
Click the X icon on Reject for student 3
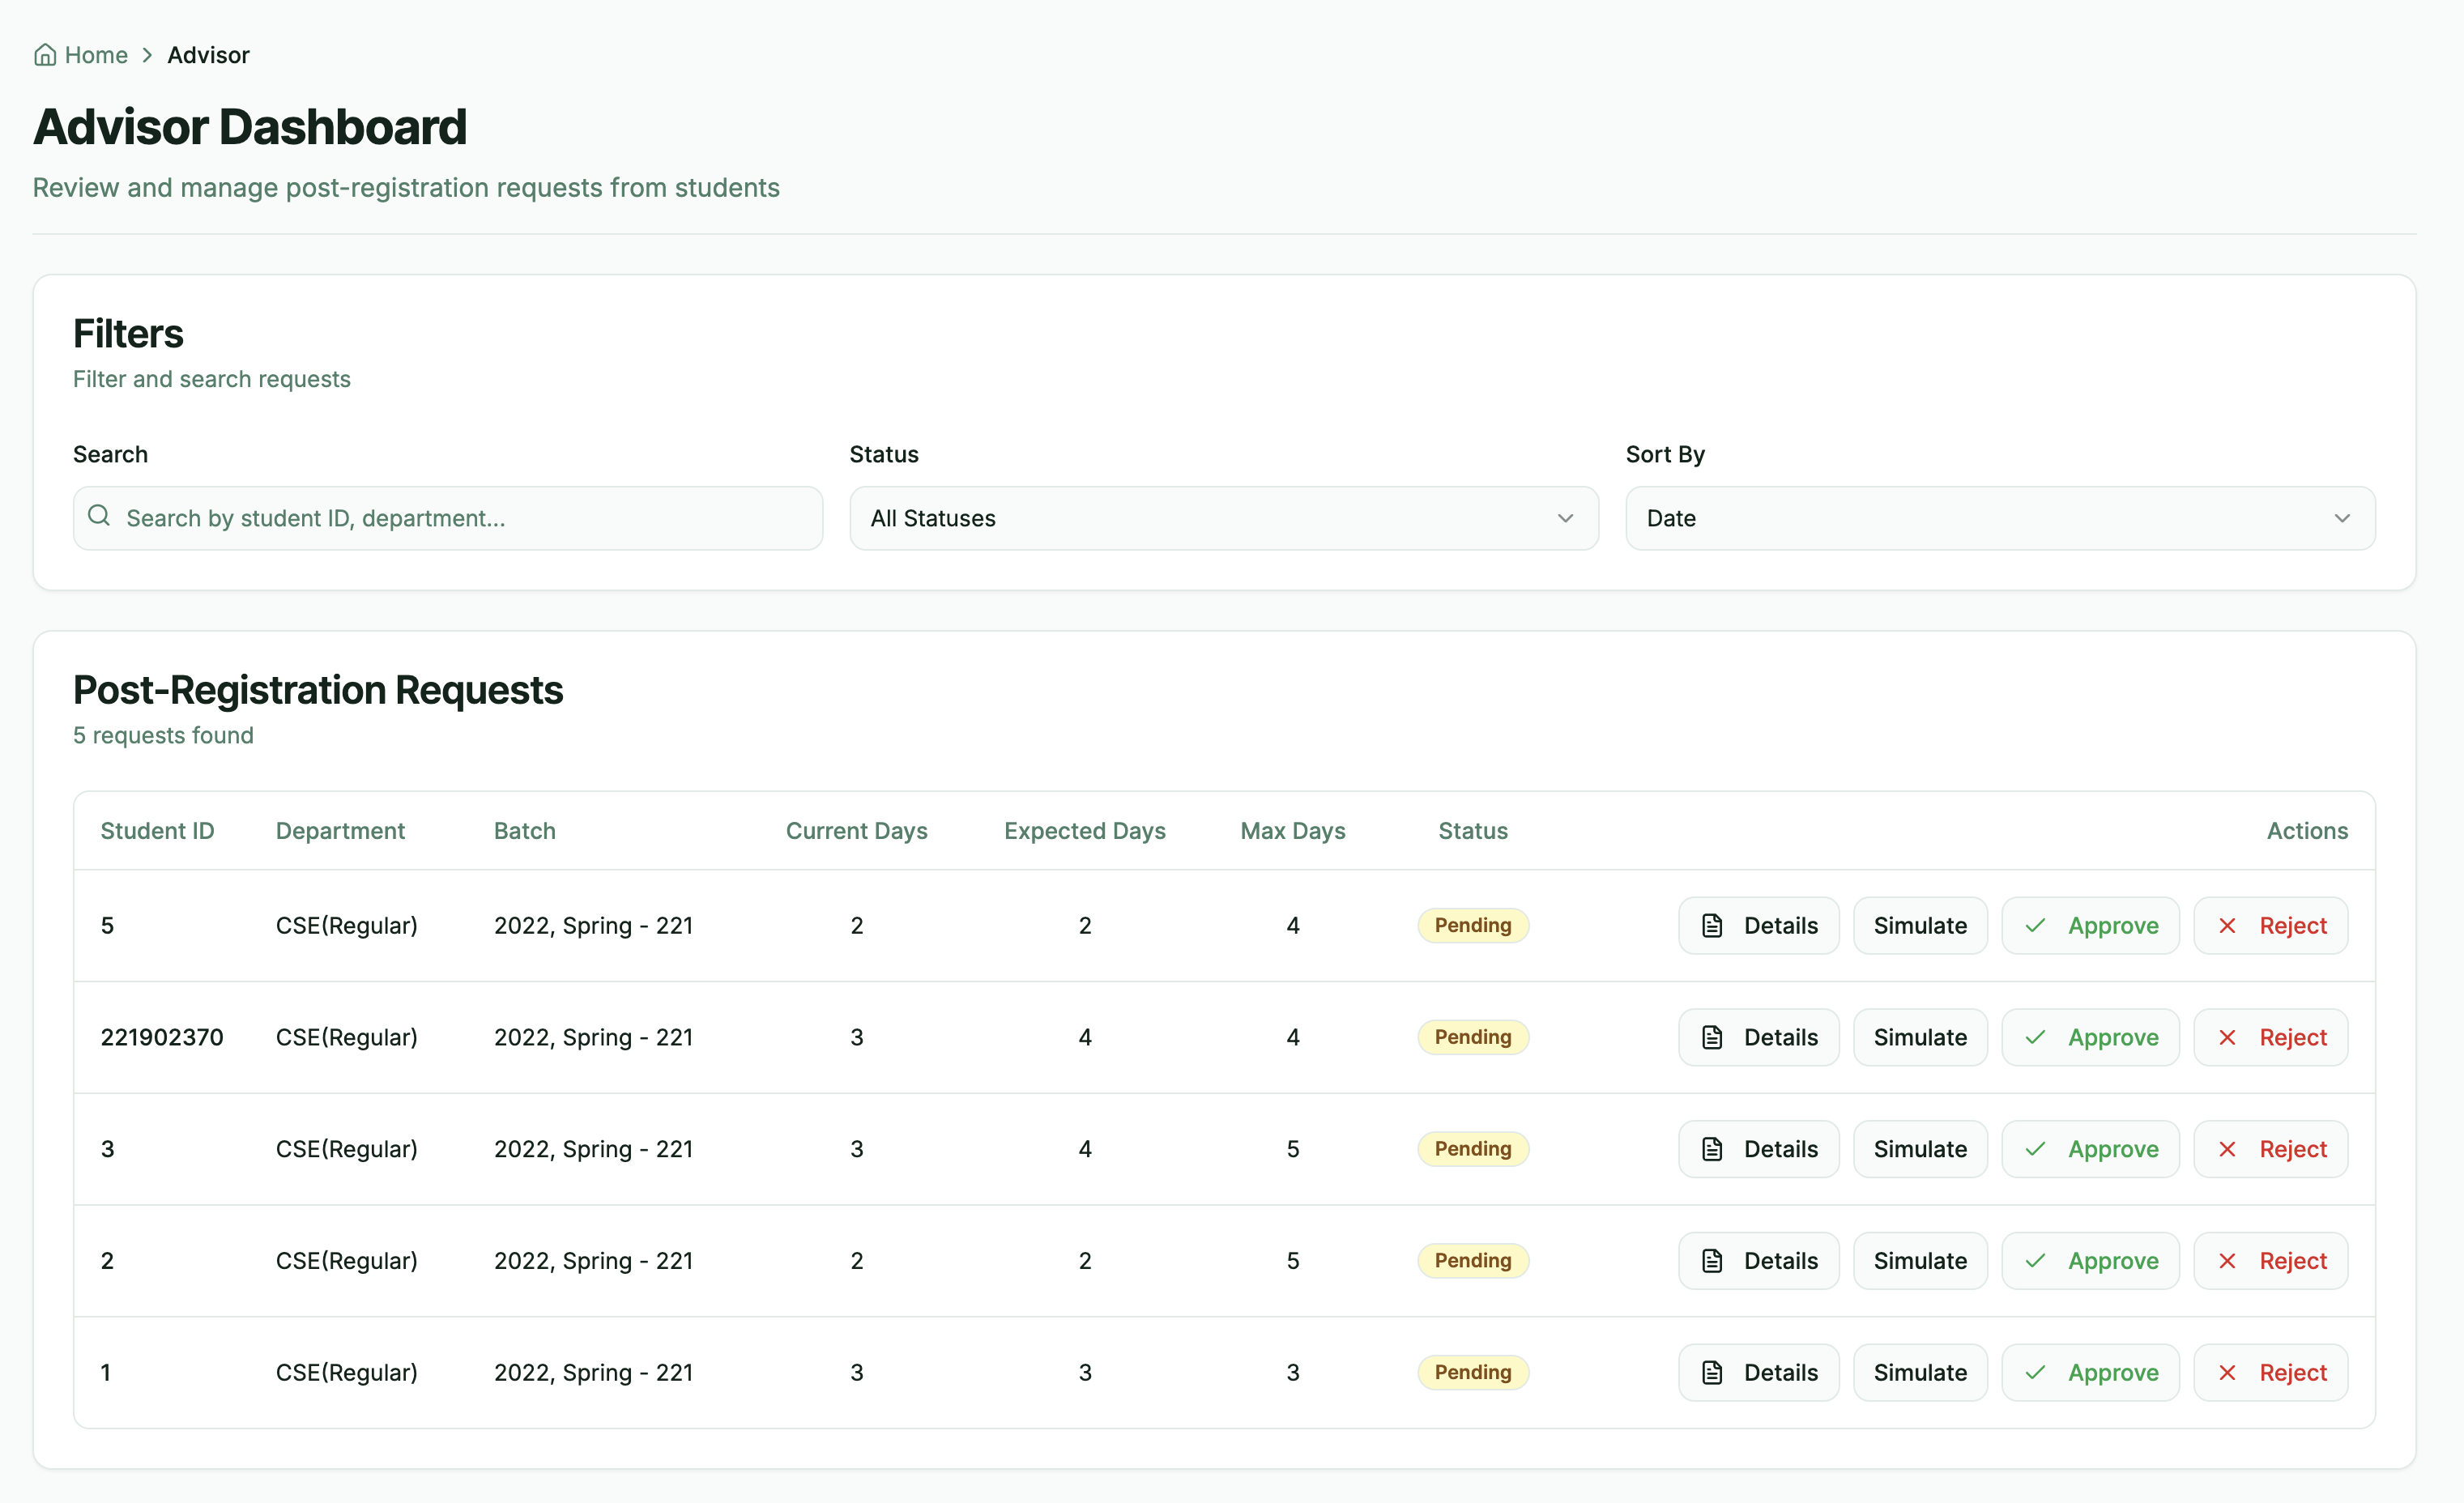click(x=2228, y=1149)
